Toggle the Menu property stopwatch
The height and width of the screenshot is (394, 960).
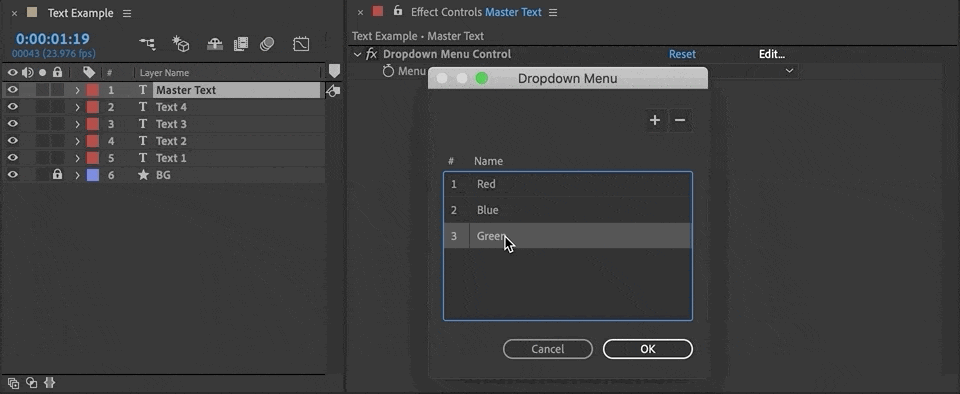[x=388, y=71]
